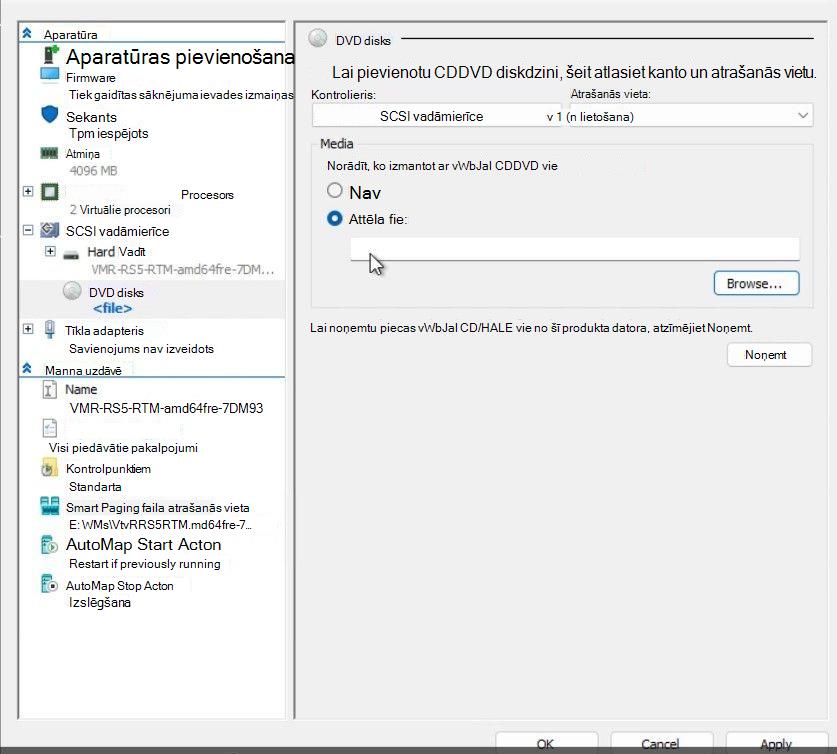Open the Kontrolieris SCSI vadāmierīce dropdown
Viewport: 837px width, 754px height.
pyautogui.click(x=436, y=116)
